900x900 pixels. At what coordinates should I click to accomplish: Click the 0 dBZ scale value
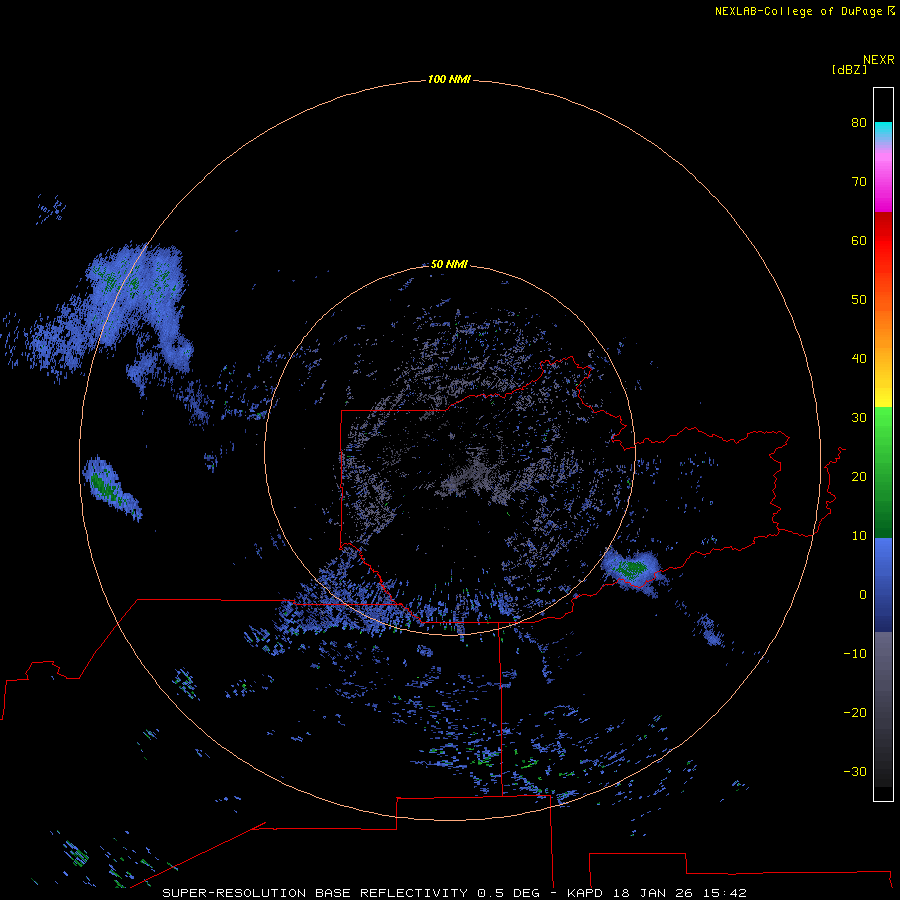coord(863,595)
